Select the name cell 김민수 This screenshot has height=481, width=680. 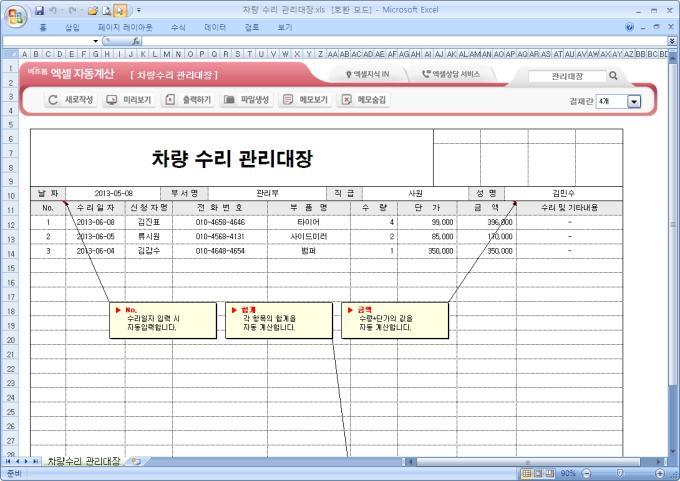click(x=563, y=193)
